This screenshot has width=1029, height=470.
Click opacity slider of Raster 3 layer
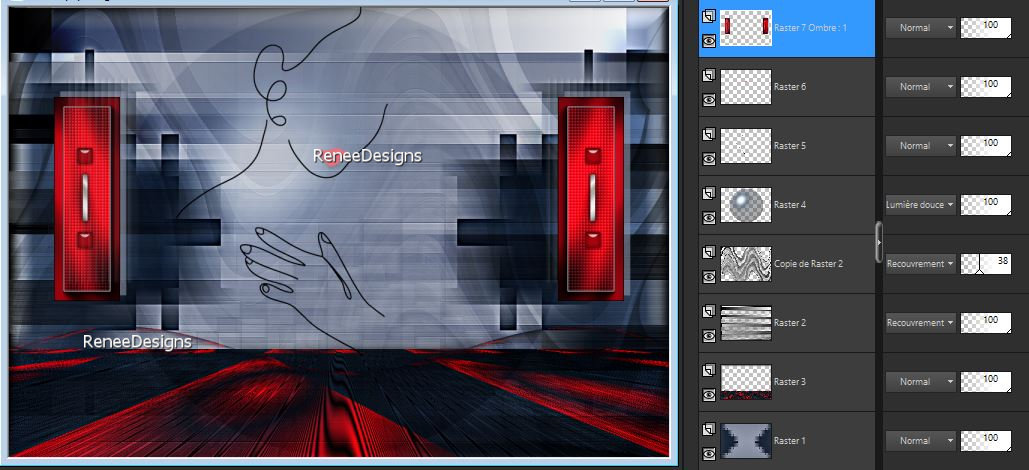[986, 381]
